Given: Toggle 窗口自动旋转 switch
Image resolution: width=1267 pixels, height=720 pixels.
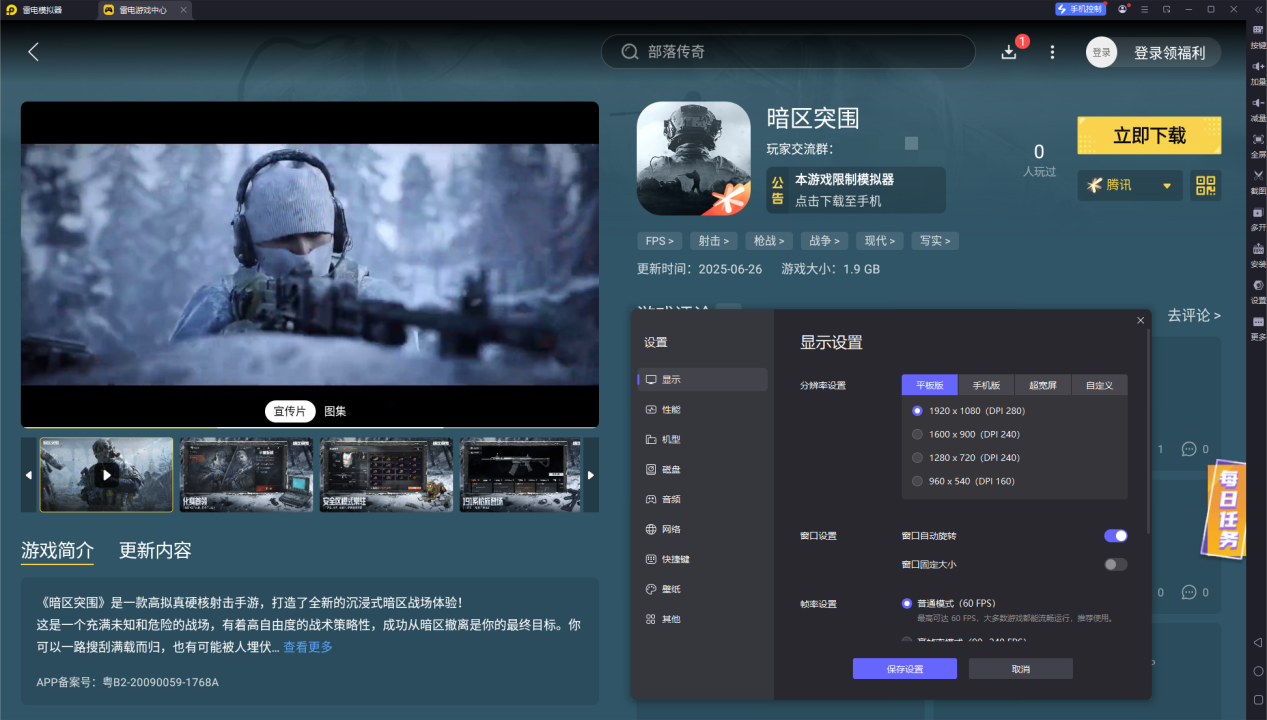Looking at the screenshot, I should pyautogui.click(x=1115, y=536).
